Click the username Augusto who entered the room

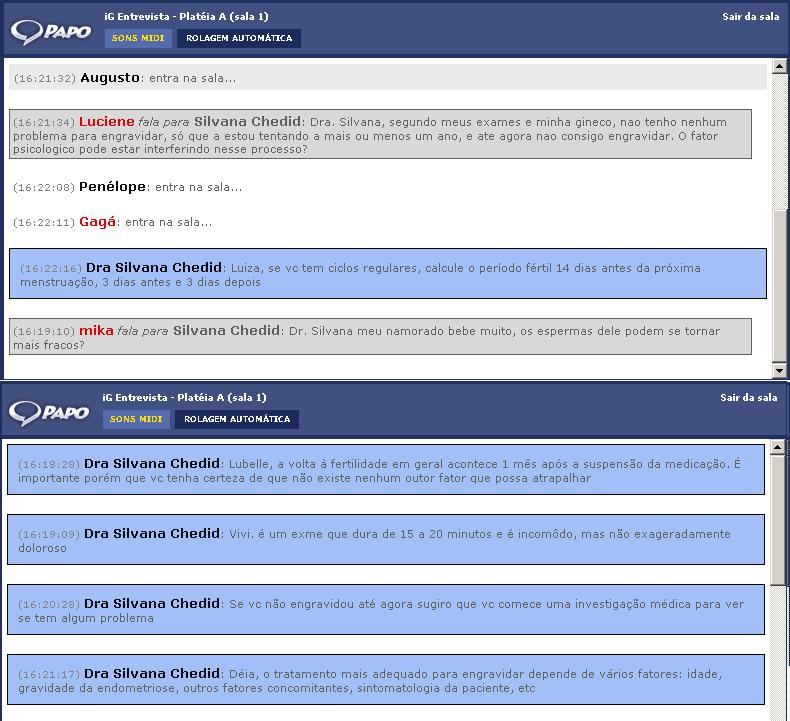110,77
